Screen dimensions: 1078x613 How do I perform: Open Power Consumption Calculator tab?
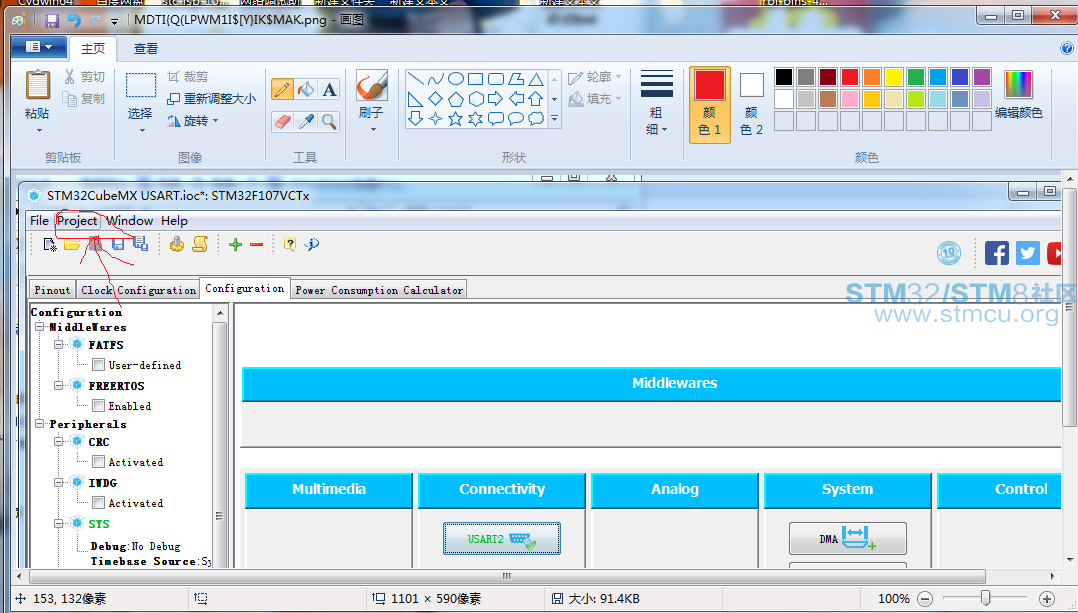click(379, 290)
